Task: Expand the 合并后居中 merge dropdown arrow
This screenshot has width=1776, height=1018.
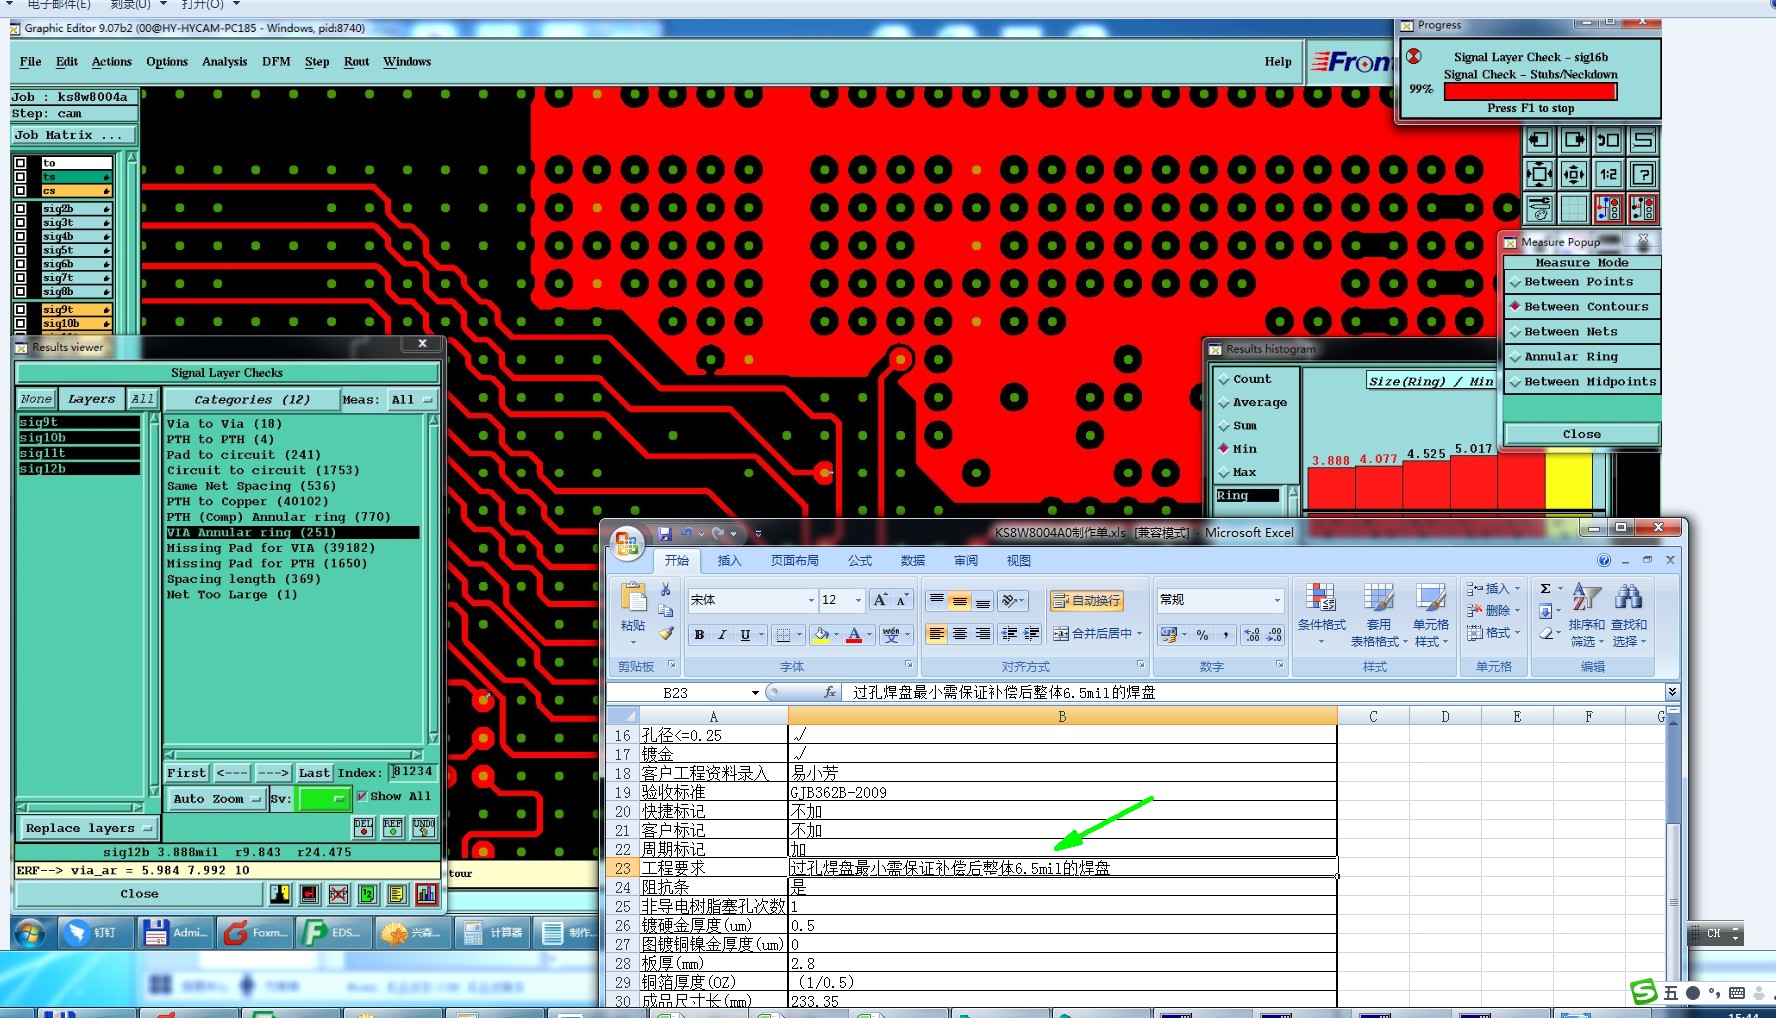Action: pos(1139,634)
